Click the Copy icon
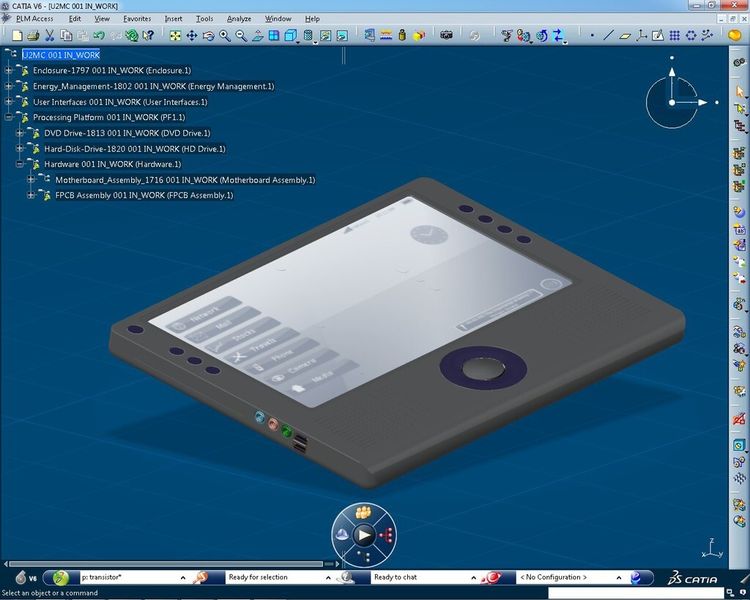The width and height of the screenshot is (750, 600). point(66,35)
